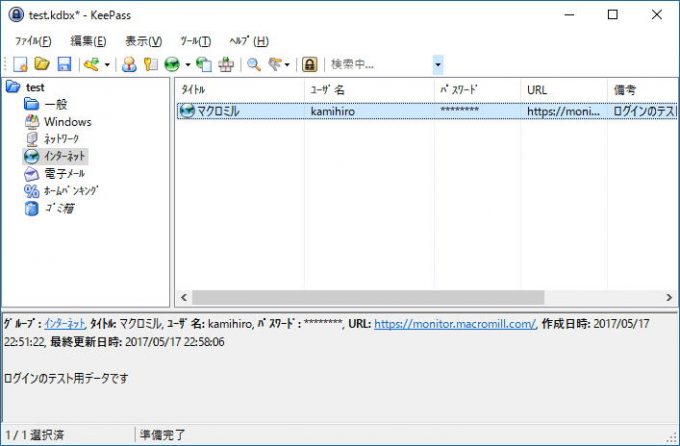Sort by the タイトル column header

coord(240,90)
